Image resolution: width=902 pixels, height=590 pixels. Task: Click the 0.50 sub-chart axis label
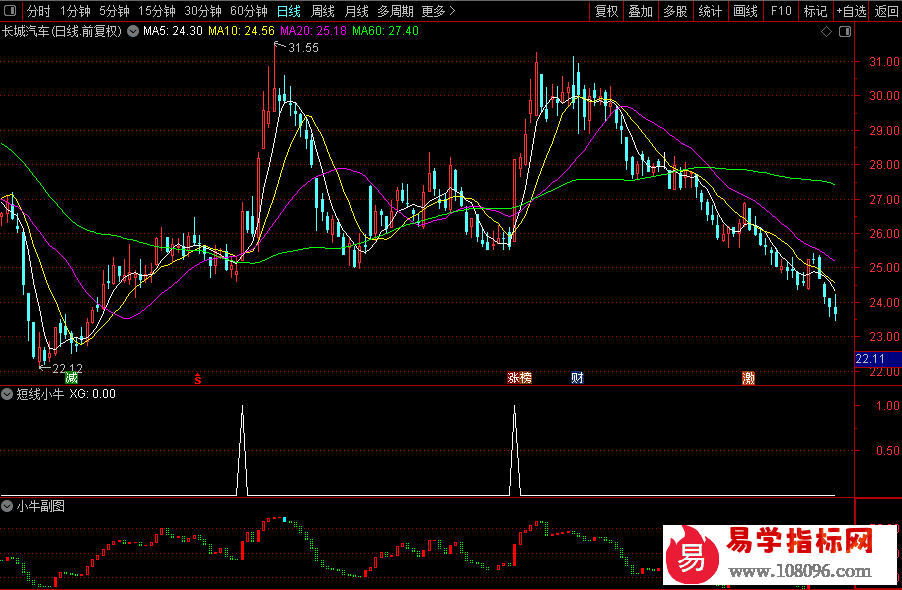click(888, 451)
